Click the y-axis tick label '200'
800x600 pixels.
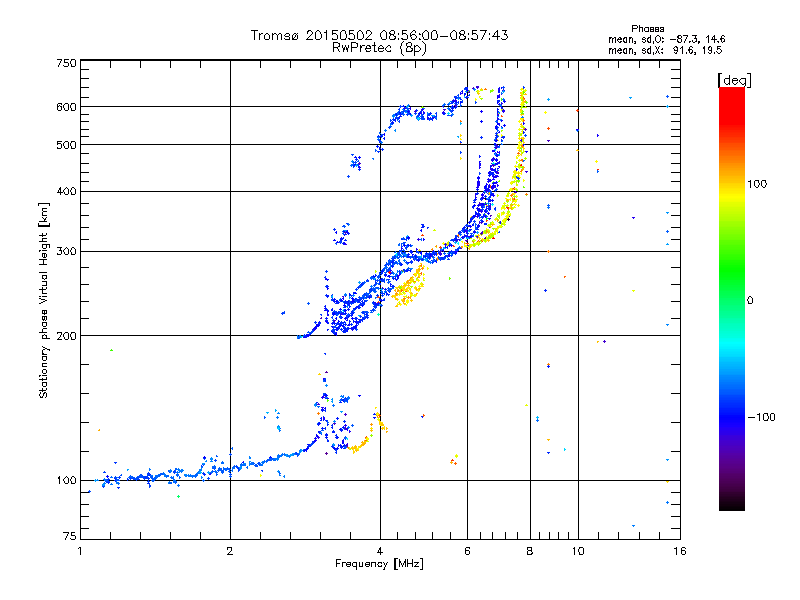(x=66, y=336)
